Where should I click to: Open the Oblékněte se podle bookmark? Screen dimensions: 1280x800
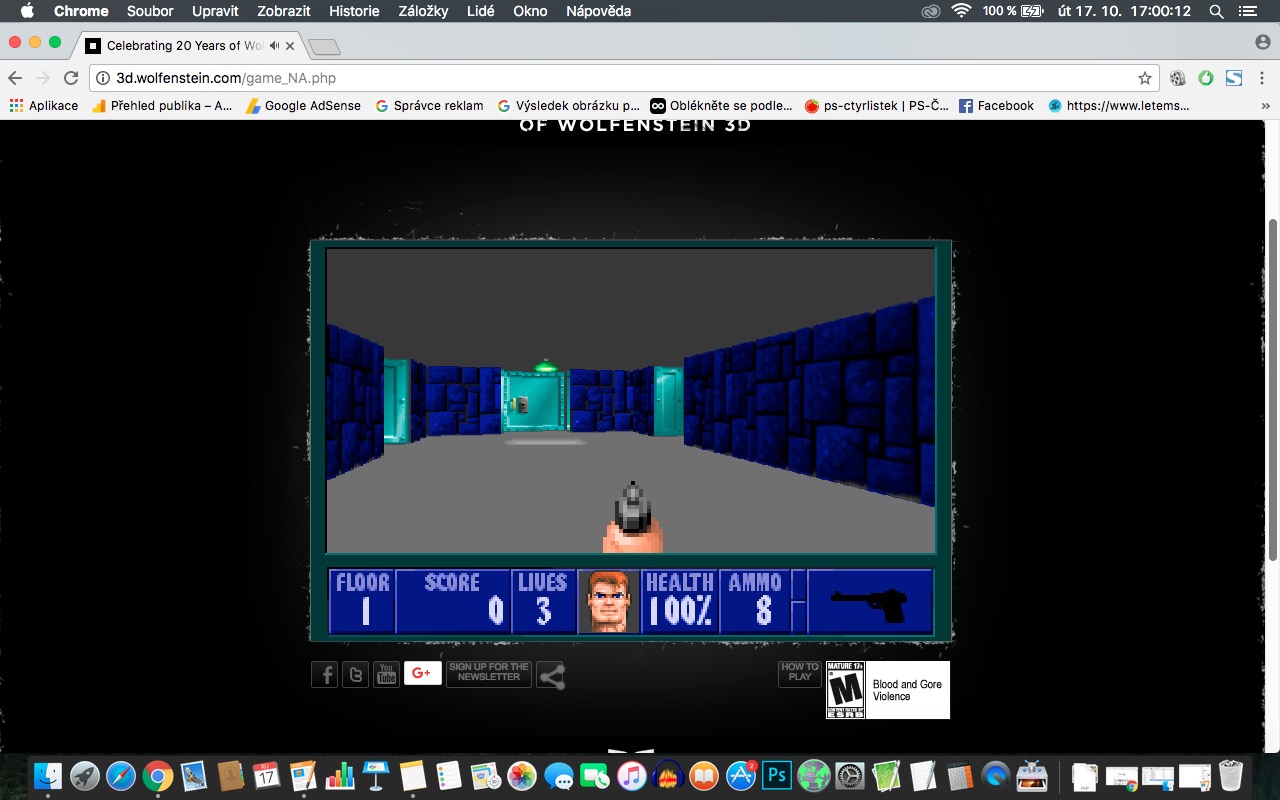(x=721, y=106)
